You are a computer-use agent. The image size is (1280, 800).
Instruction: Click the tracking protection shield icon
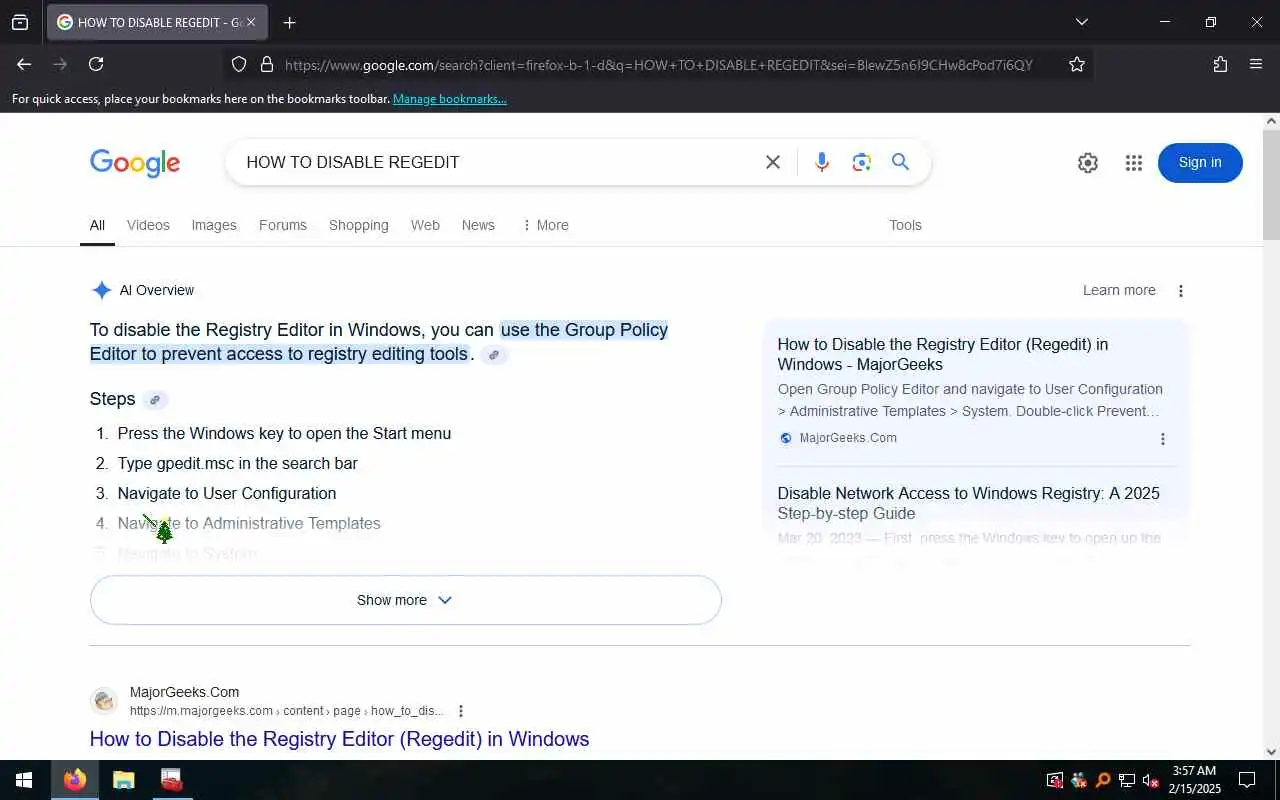coord(239,64)
